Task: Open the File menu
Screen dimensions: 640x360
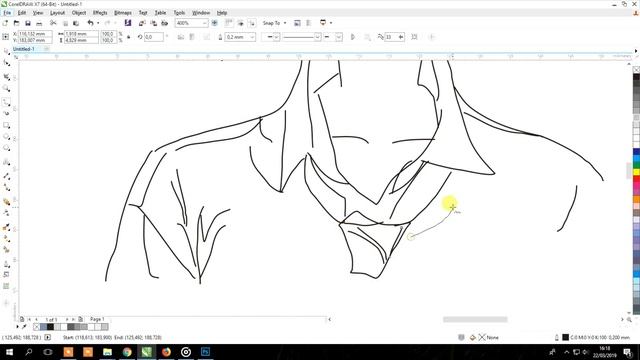Action: [x=7, y=13]
